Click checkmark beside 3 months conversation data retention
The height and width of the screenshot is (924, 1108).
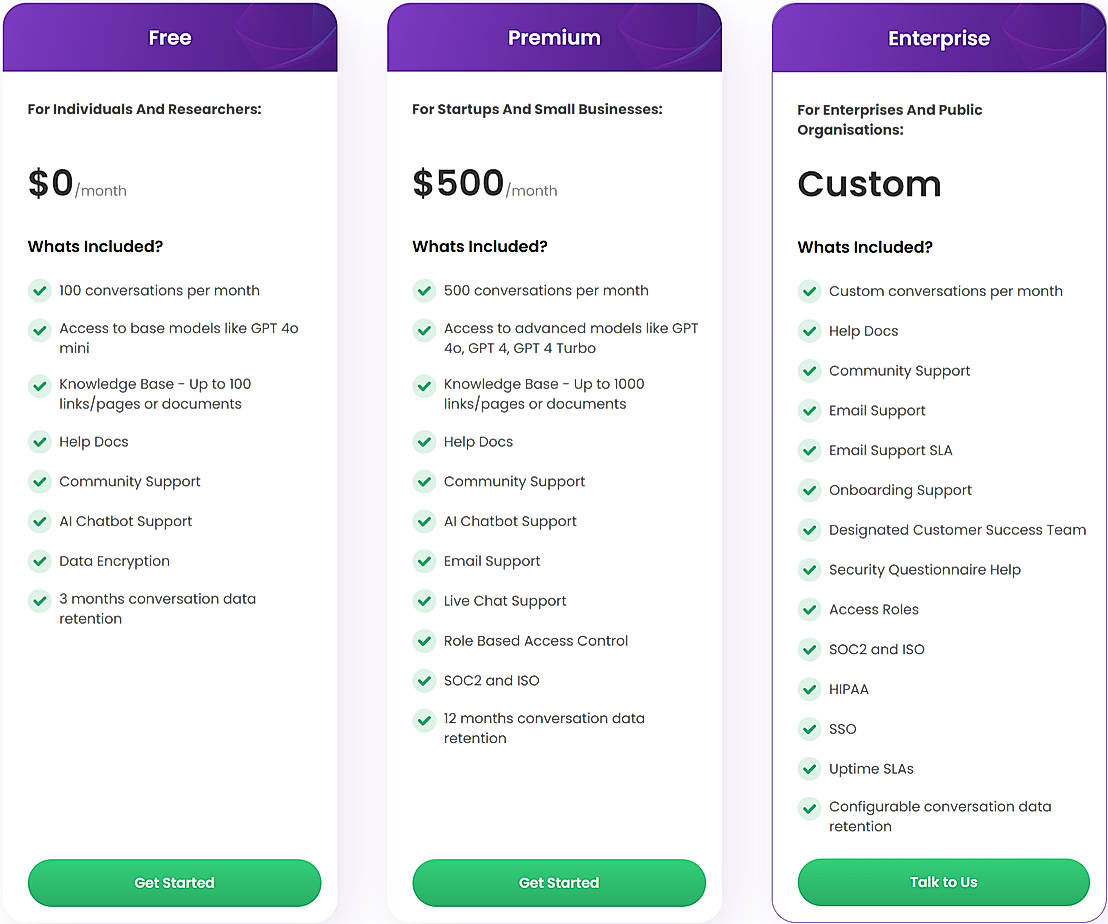point(39,601)
